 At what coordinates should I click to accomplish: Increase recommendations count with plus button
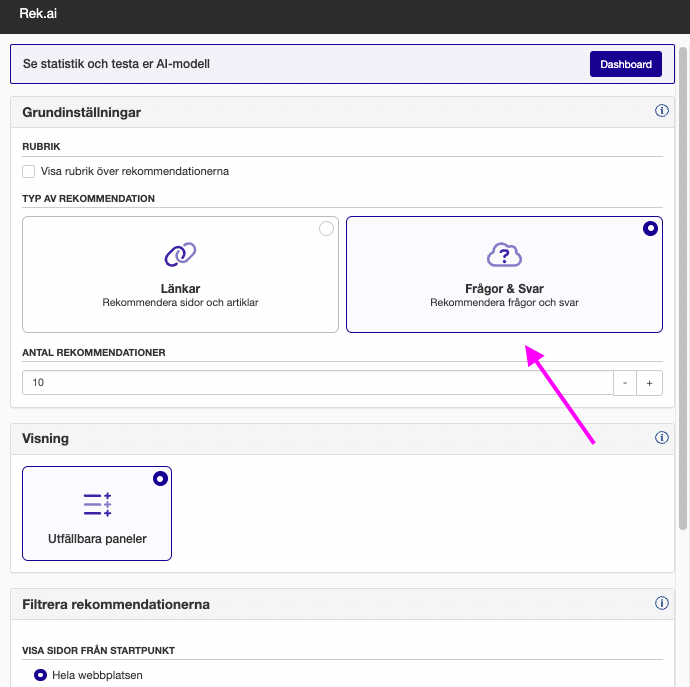point(649,383)
